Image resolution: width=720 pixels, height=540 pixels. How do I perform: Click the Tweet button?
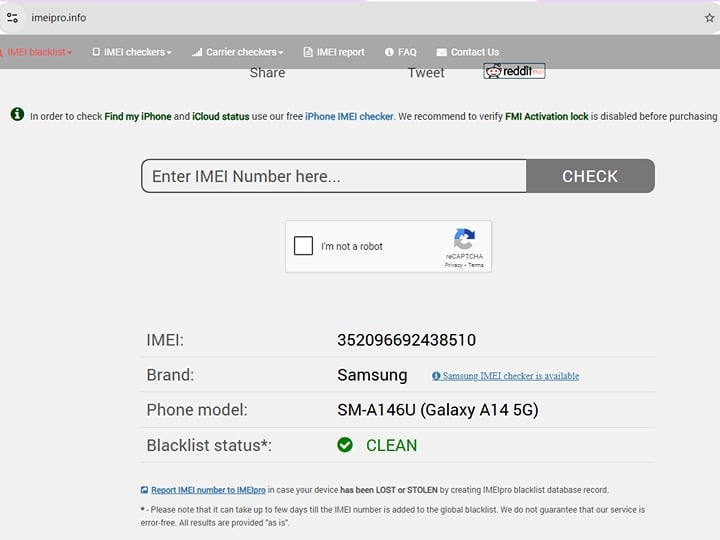426,73
